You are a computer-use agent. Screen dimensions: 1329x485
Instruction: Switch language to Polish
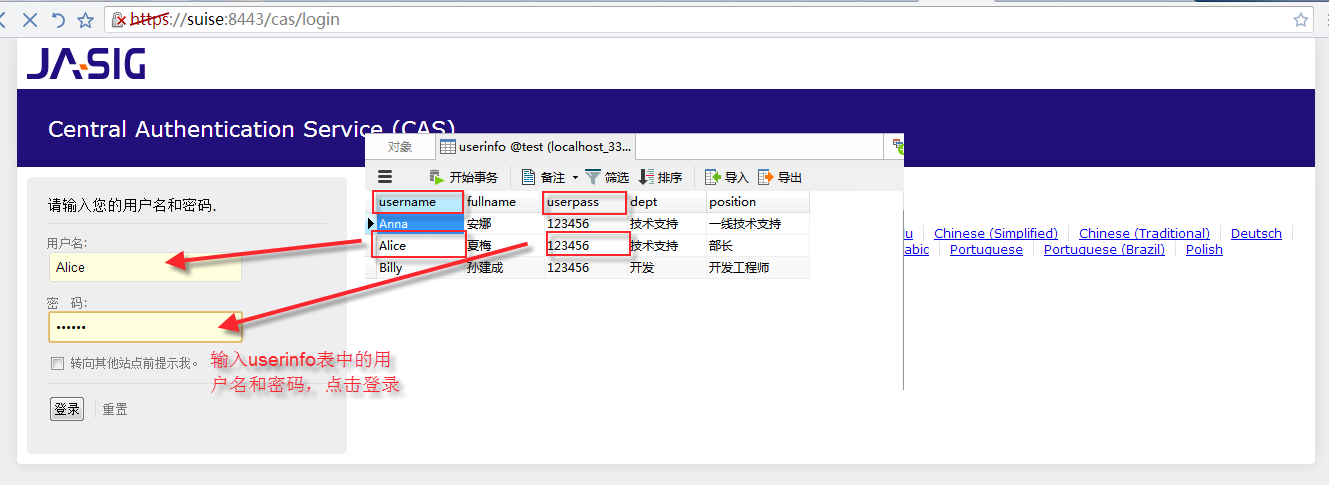tap(1204, 249)
